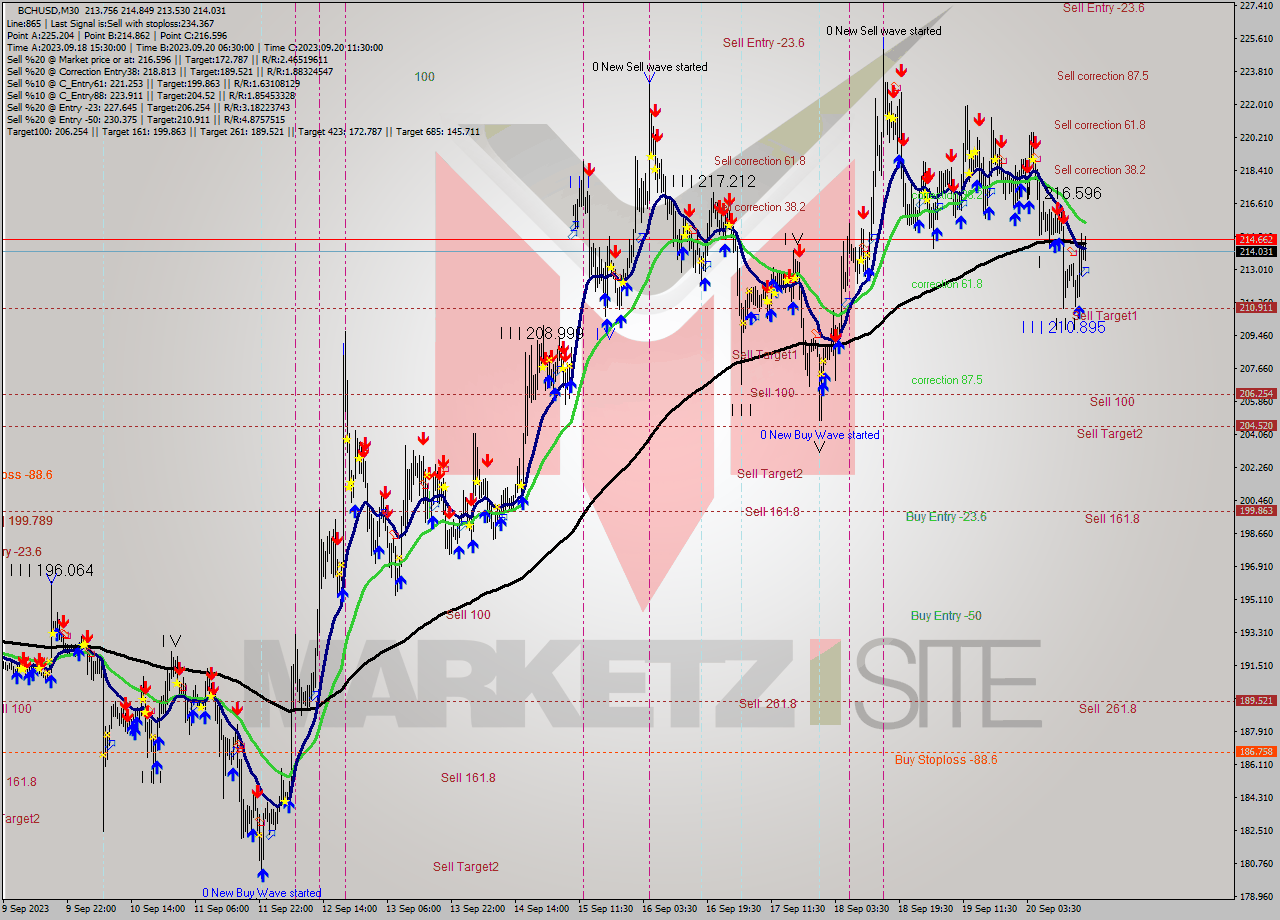The image size is (1280, 920).
Task: Click the 'Buy Entry -23.6' label
Action: click(946, 517)
